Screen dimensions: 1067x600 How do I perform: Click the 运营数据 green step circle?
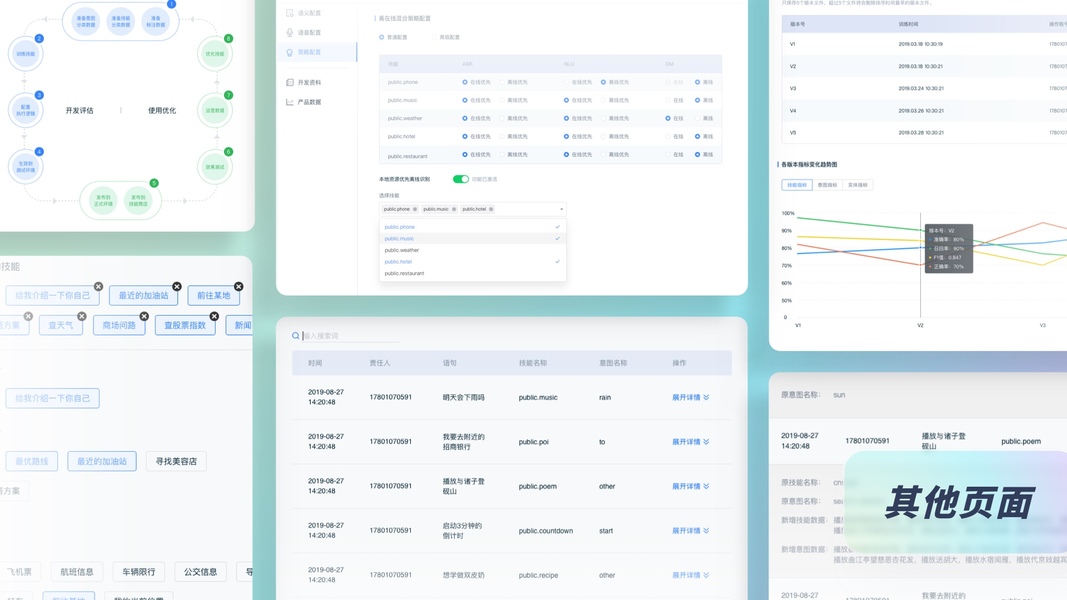pyautogui.click(x=215, y=110)
